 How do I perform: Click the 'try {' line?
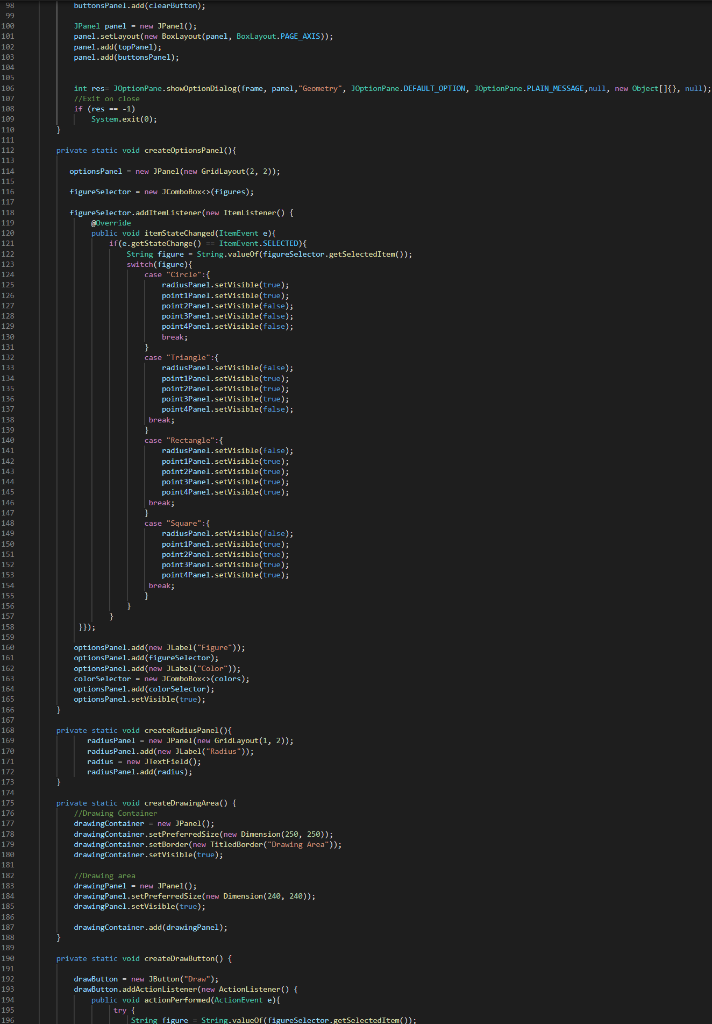pyautogui.click(x=124, y=1011)
